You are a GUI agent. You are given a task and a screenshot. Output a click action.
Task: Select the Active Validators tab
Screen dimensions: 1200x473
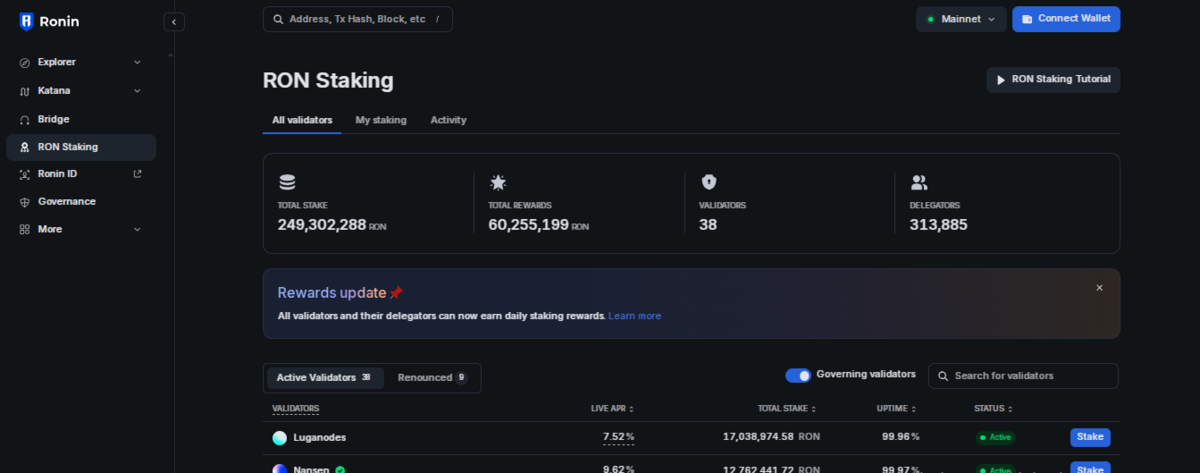click(325, 378)
